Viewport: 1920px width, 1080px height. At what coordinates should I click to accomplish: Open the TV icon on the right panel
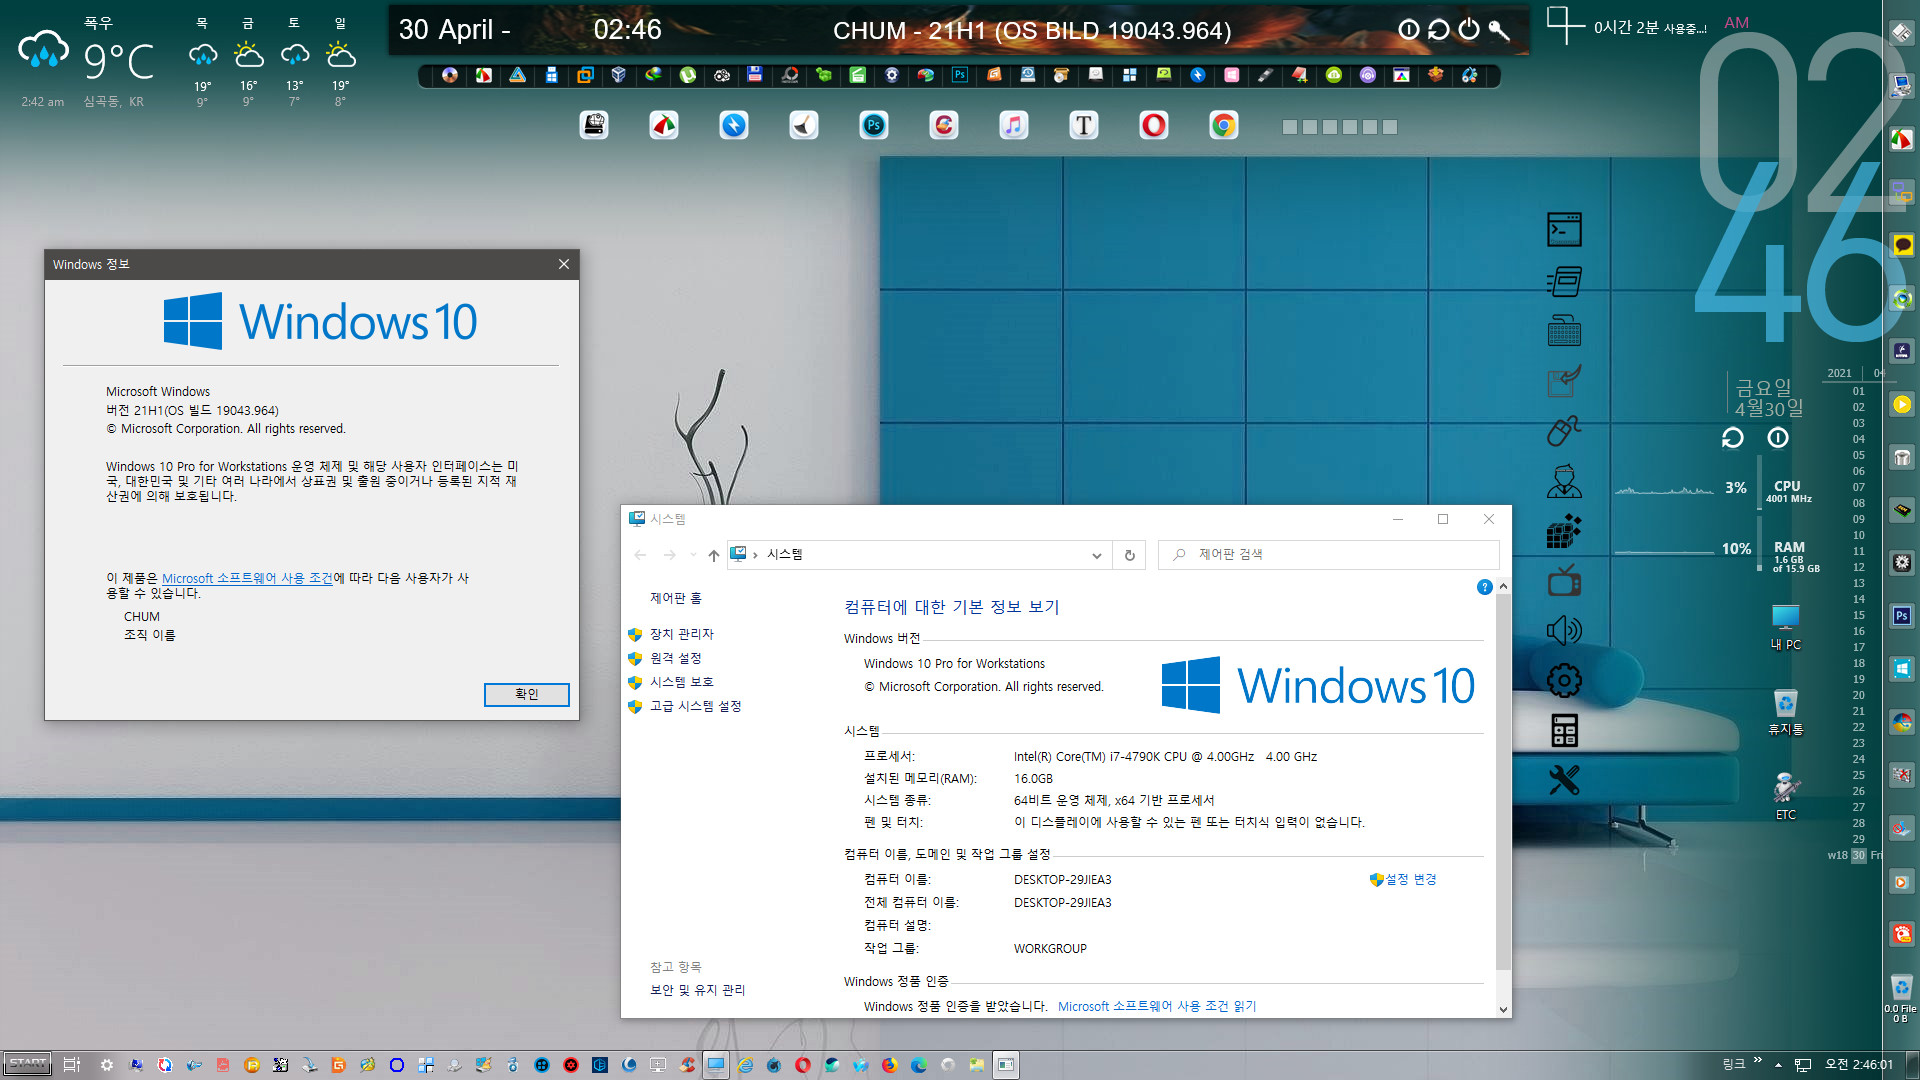coord(1564,580)
